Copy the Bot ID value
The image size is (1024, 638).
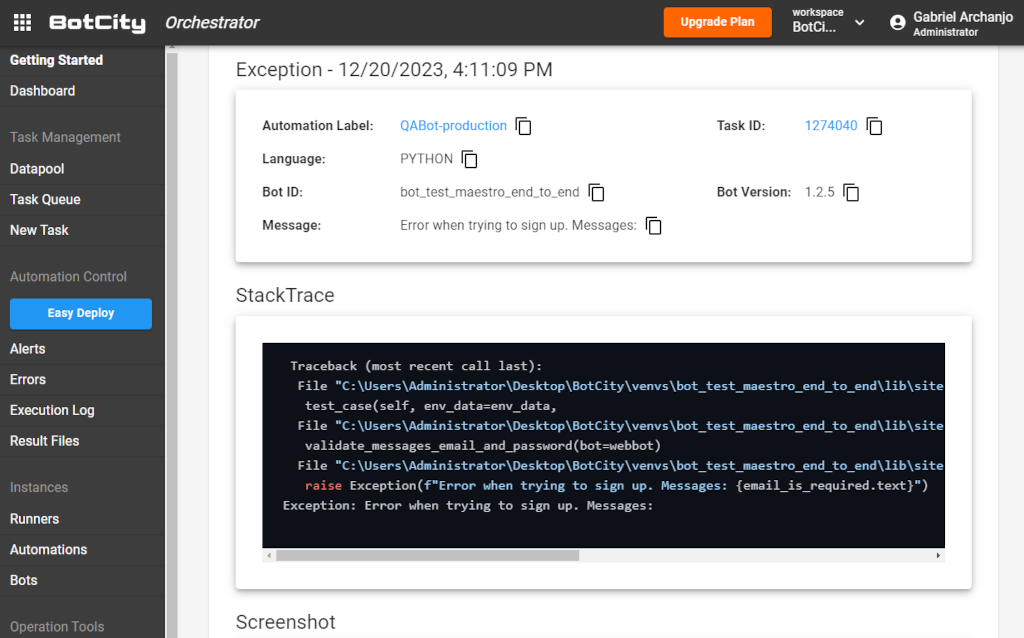597,192
